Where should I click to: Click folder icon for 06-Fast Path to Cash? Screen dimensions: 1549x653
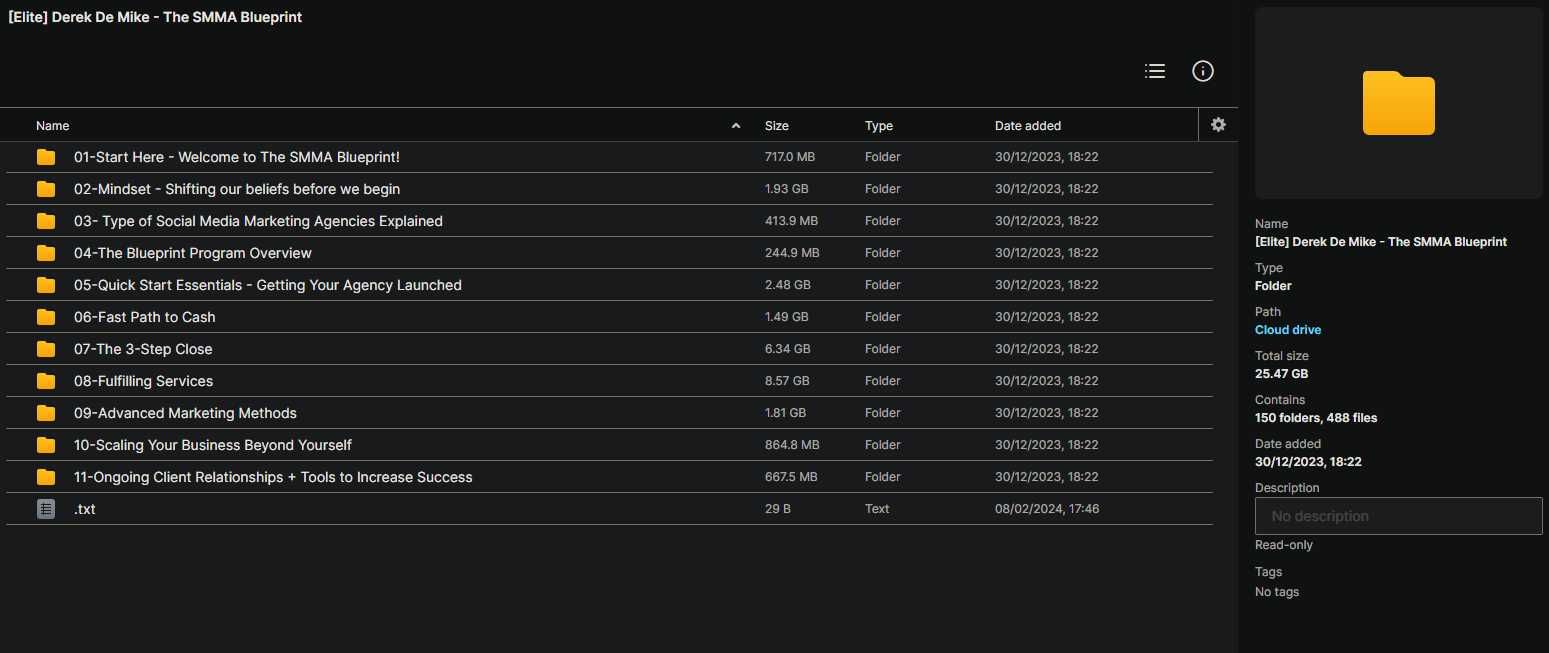(46, 317)
